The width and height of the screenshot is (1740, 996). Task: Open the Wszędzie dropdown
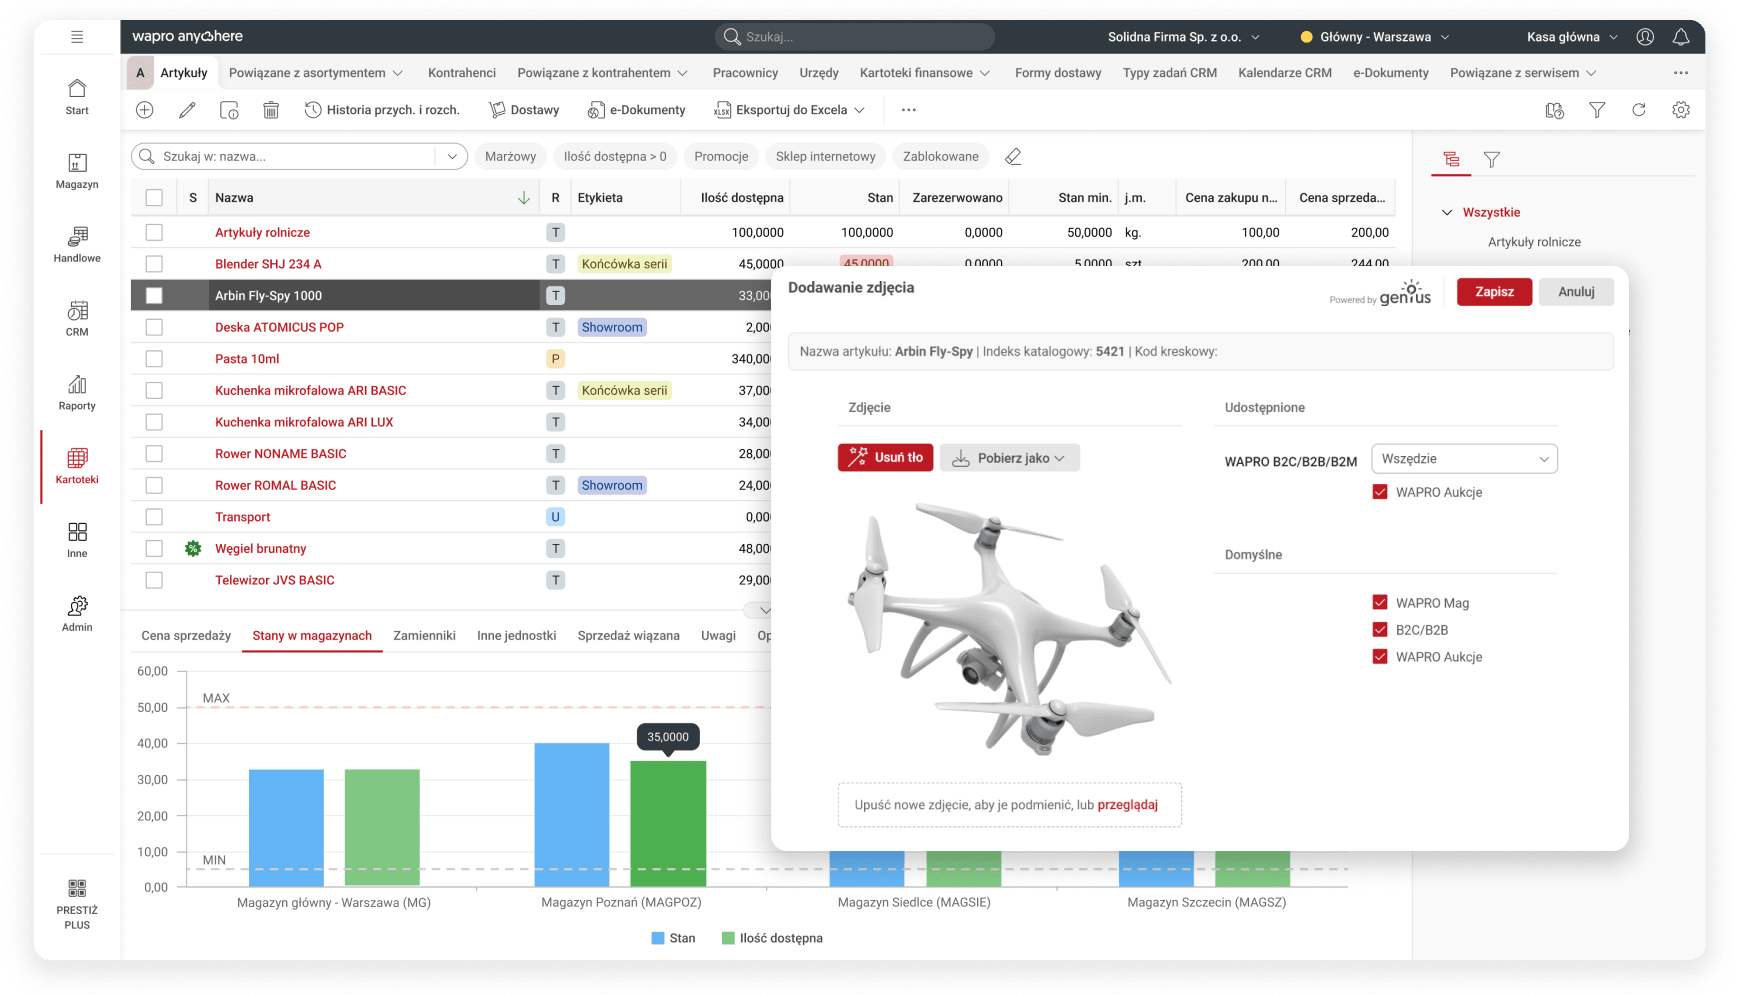(x=1464, y=459)
